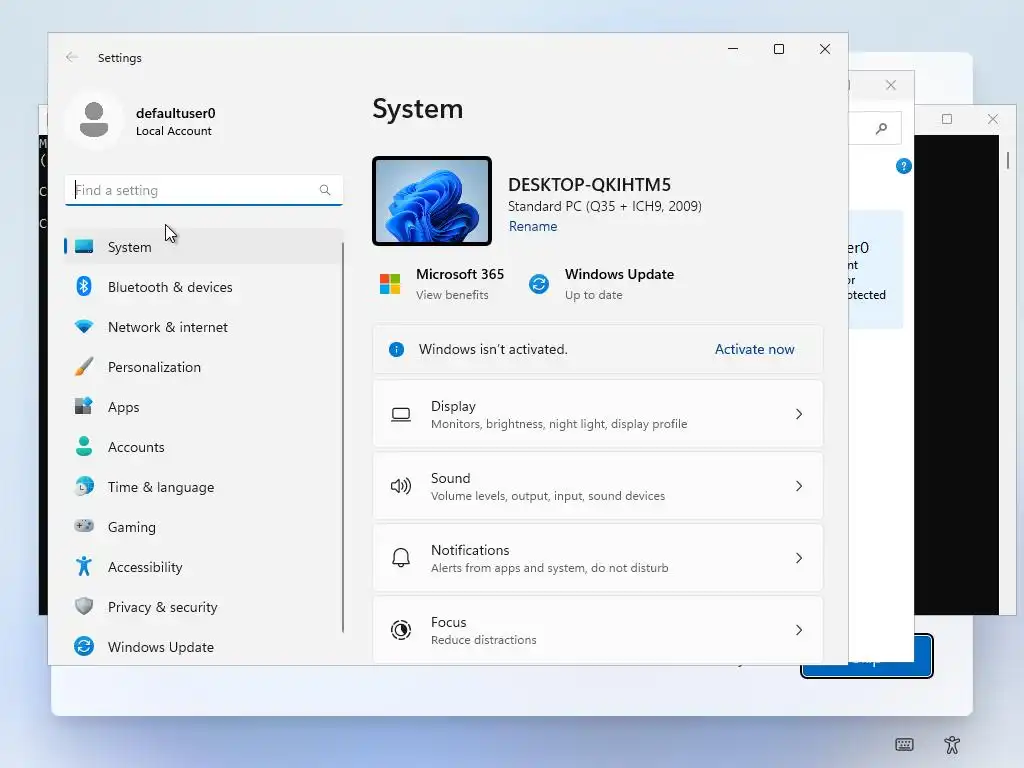
Task: Expand Focus settings chevron
Action: tap(799, 630)
